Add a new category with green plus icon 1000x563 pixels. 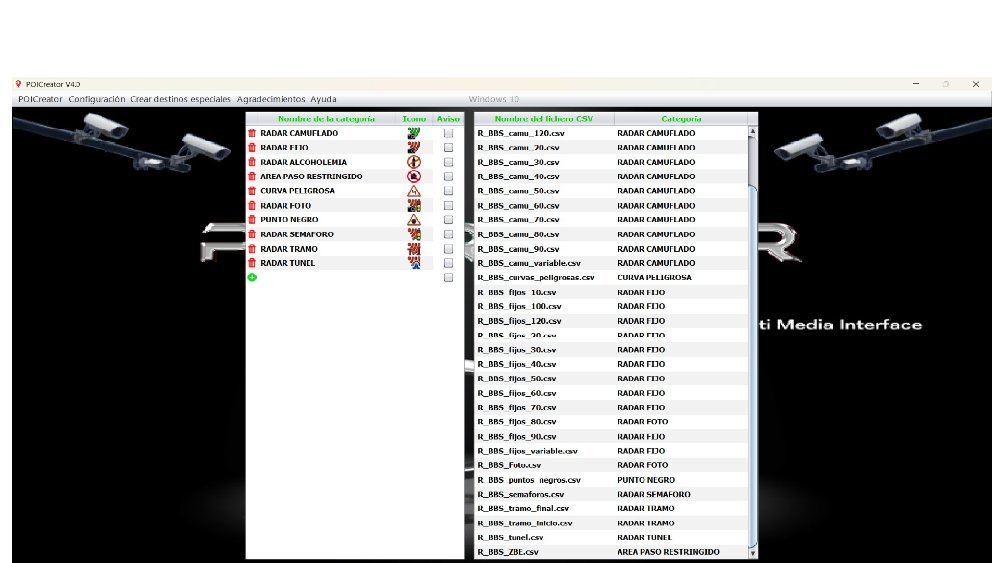pyautogui.click(x=252, y=277)
